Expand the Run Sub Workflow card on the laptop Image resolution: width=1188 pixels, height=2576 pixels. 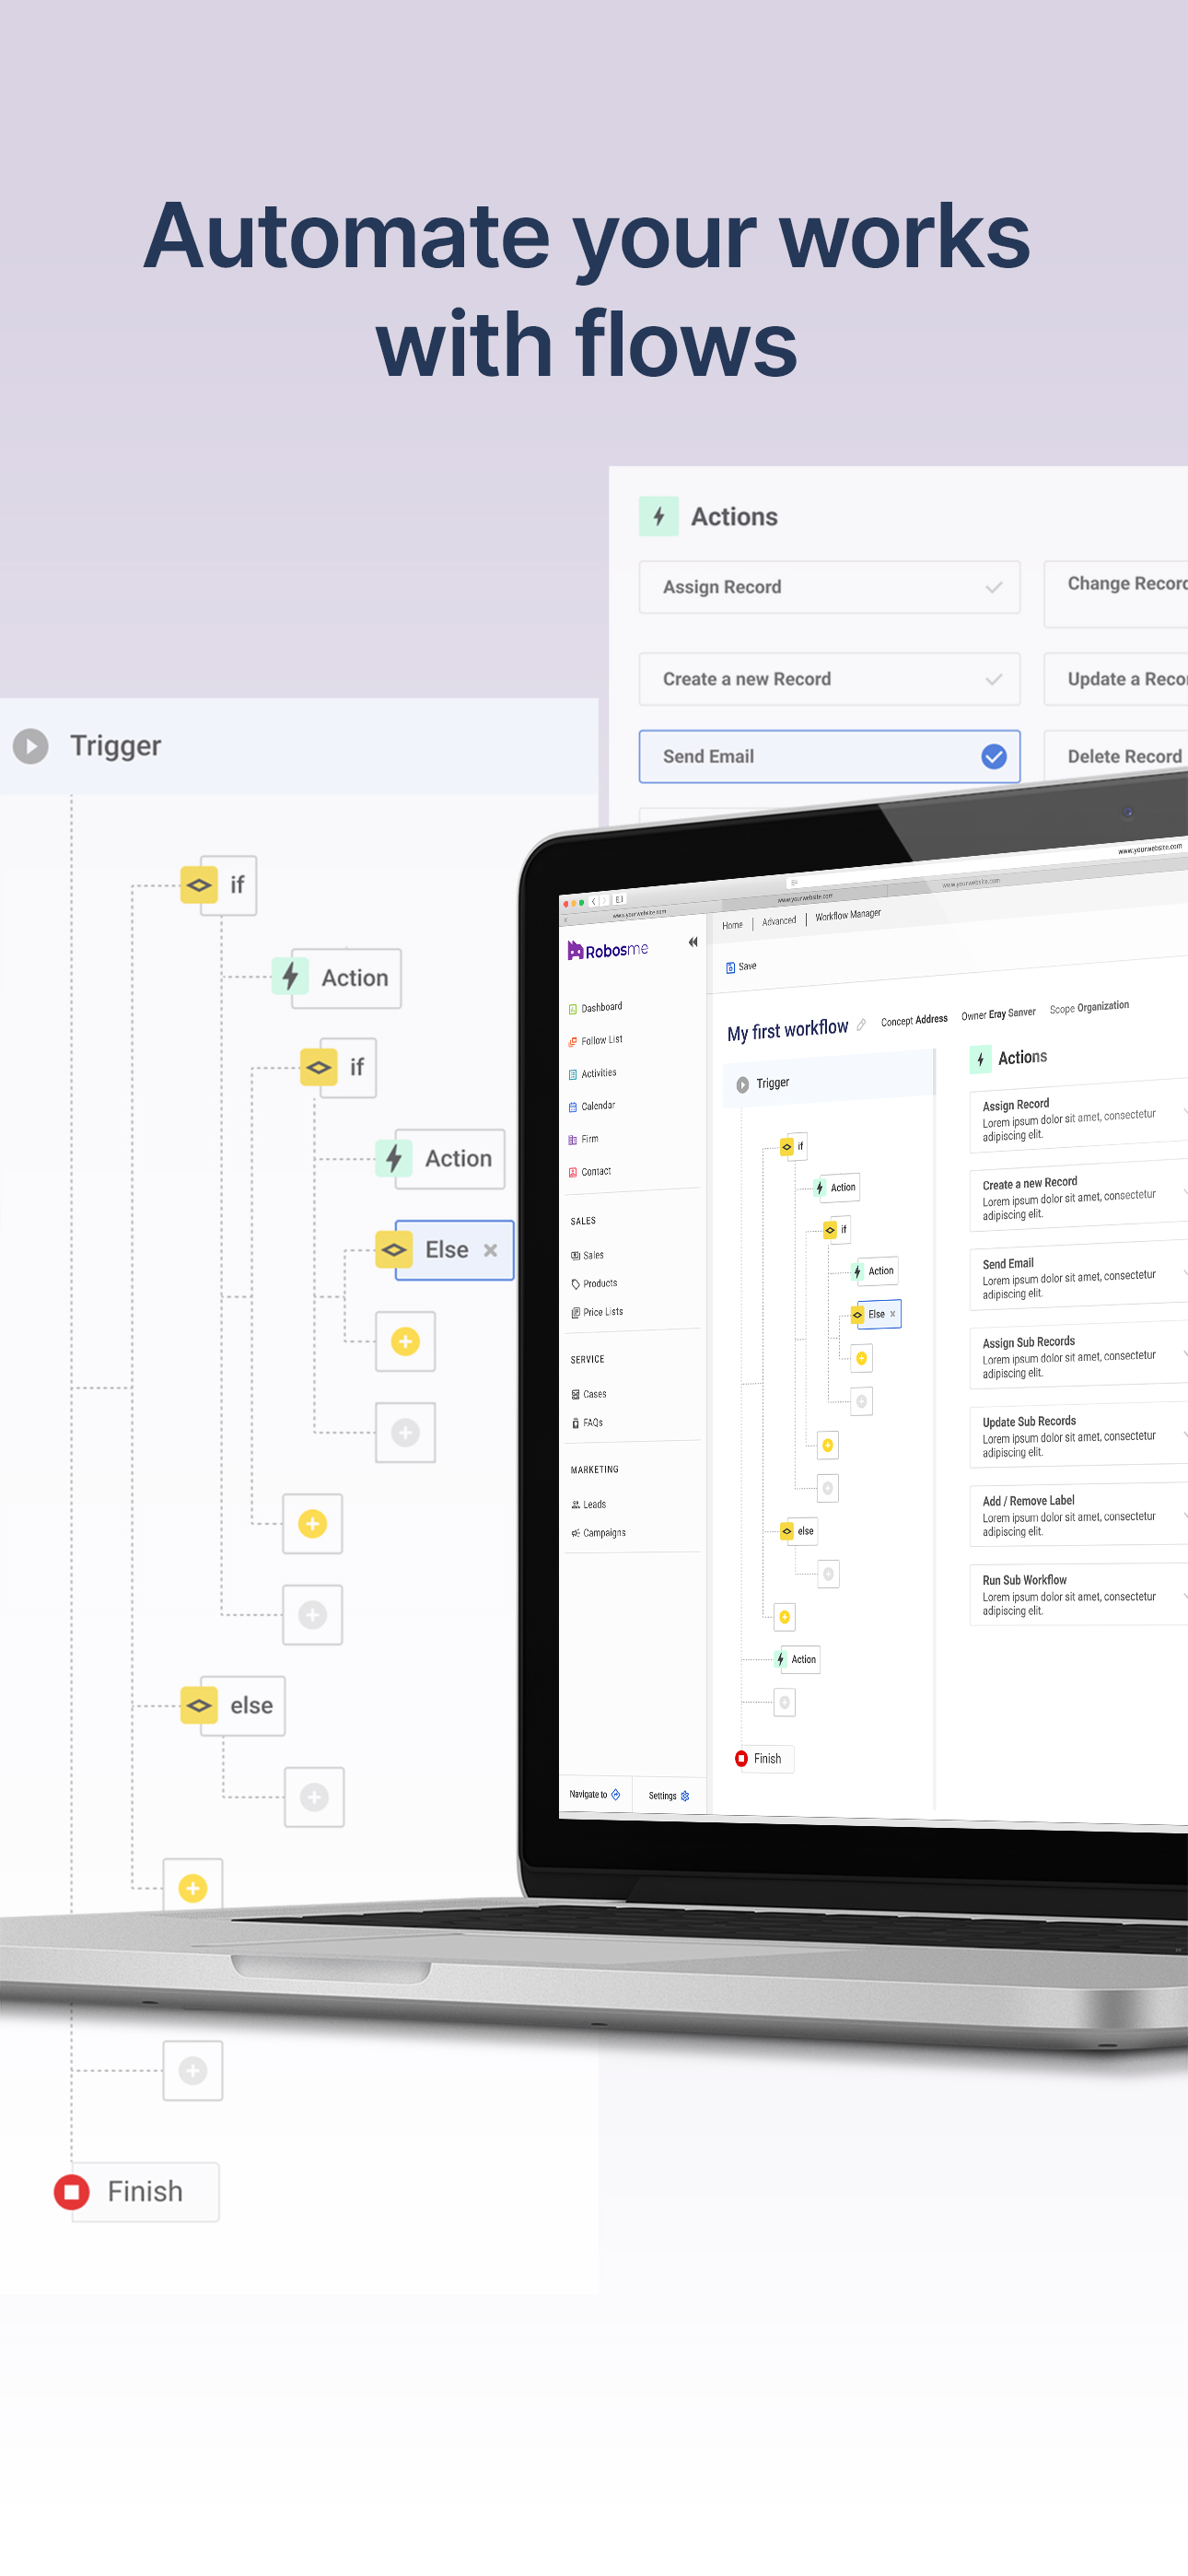point(1078,1595)
